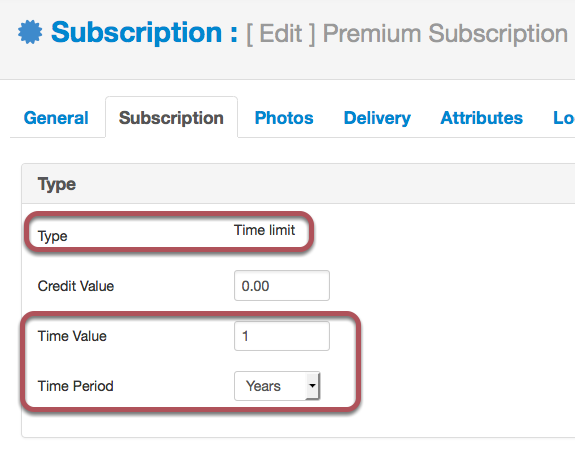
Task: Click the Edit text in header
Action: point(281,33)
